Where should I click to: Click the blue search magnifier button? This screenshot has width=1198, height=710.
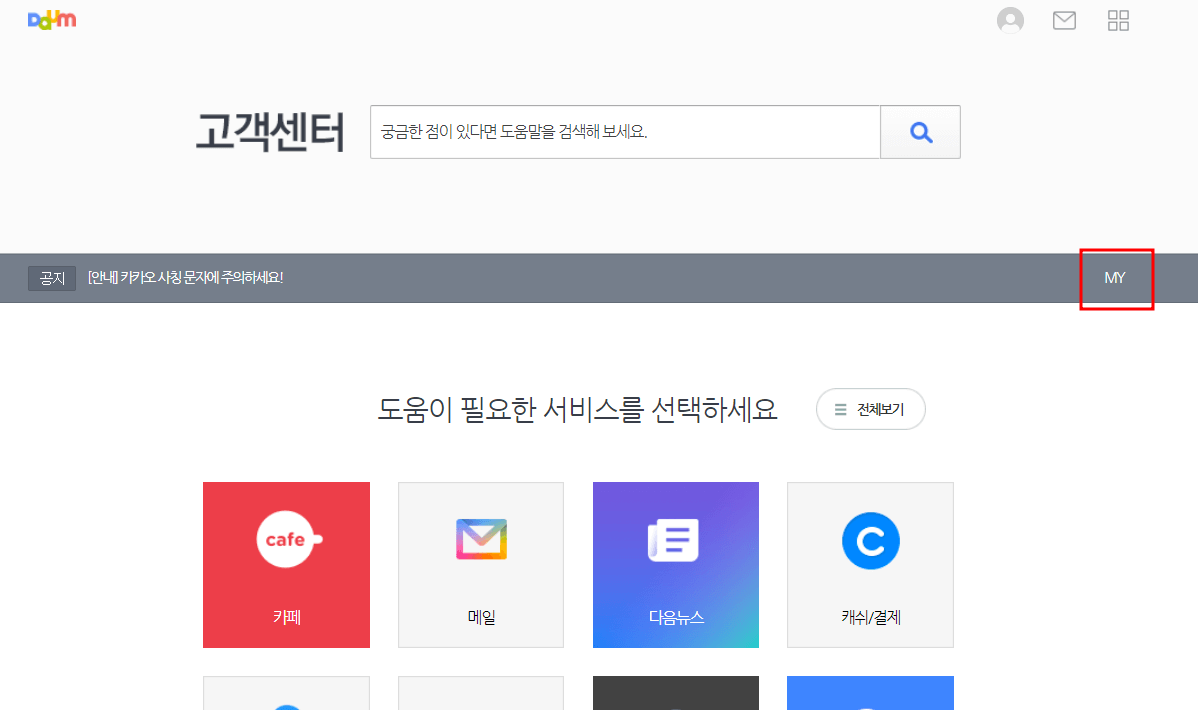tap(919, 131)
